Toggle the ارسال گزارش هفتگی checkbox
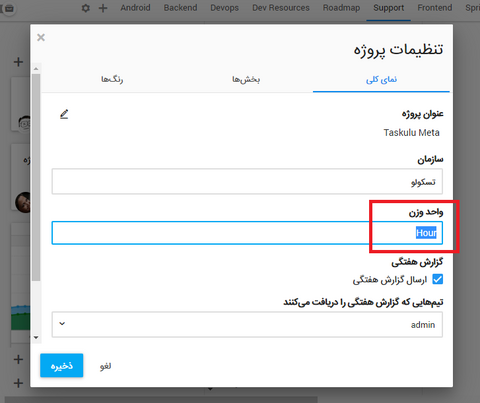Image resolution: width=480 pixels, height=403 pixels. tap(437, 279)
